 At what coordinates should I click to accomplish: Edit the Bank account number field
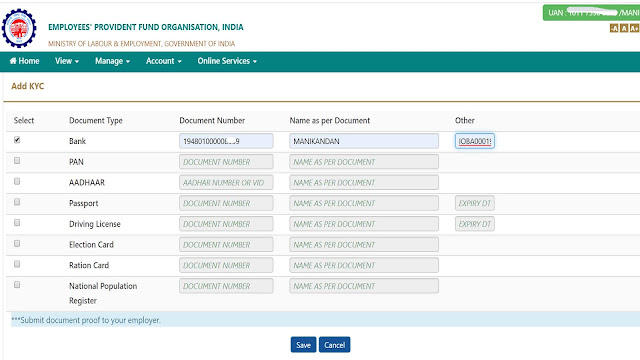pyautogui.click(x=226, y=141)
